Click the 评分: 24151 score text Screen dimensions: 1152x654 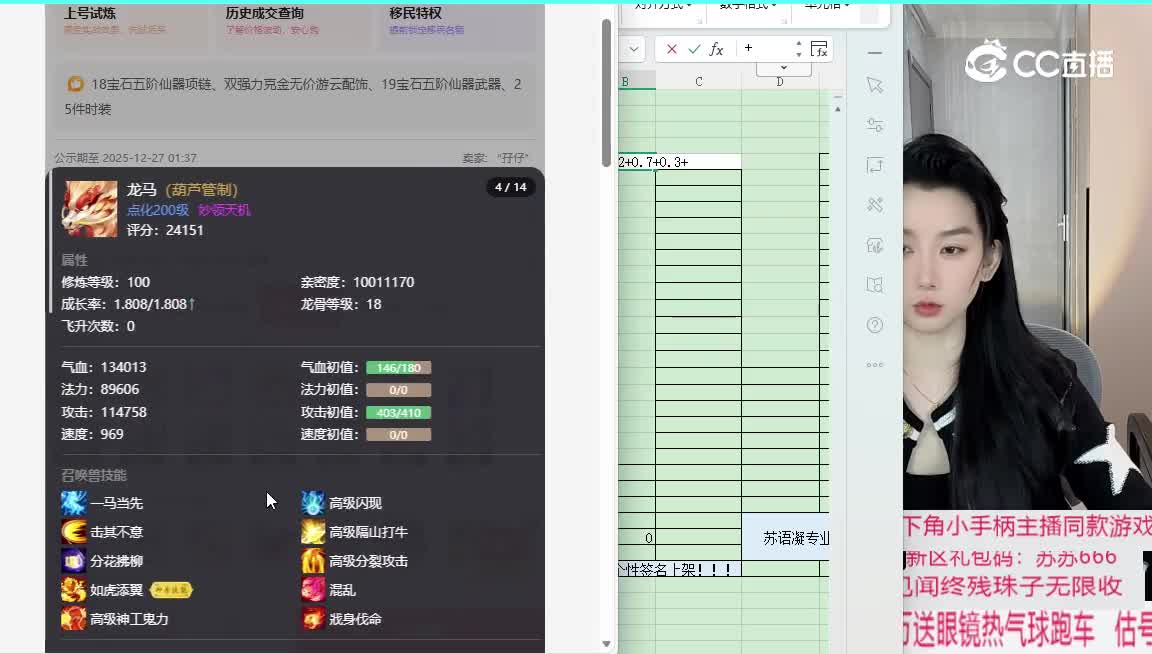coord(165,230)
